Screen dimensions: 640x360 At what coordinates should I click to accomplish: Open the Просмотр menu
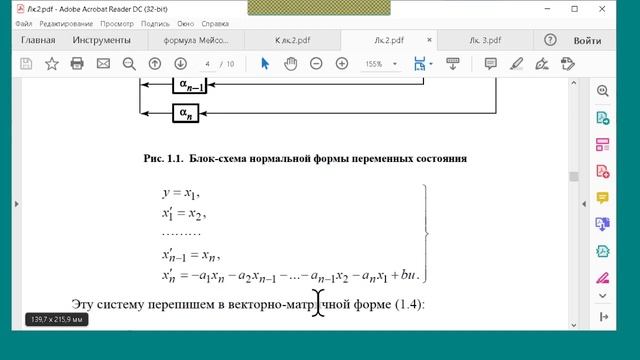coord(117,24)
